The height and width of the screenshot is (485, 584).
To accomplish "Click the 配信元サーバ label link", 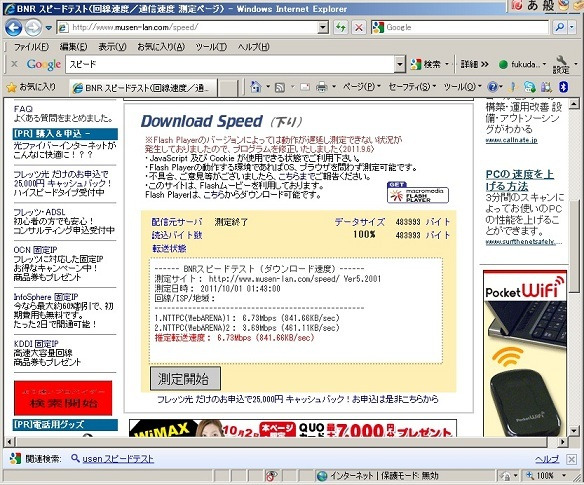I will point(177,222).
